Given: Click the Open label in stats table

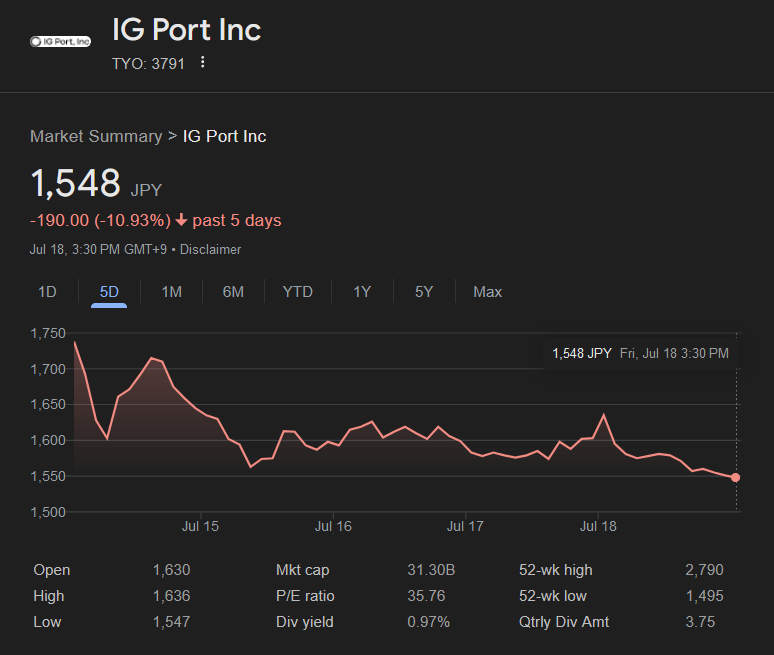Looking at the screenshot, I should point(51,570).
